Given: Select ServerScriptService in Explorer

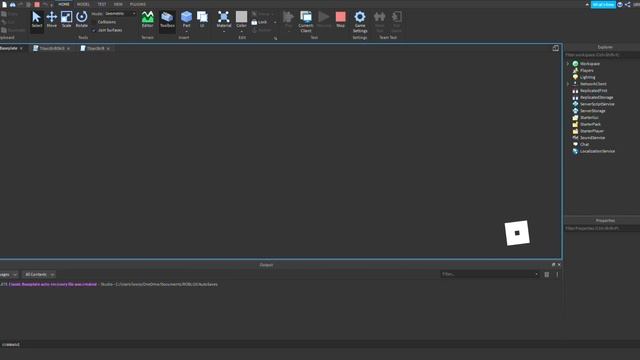Looking at the screenshot, I should click(597, 104).
